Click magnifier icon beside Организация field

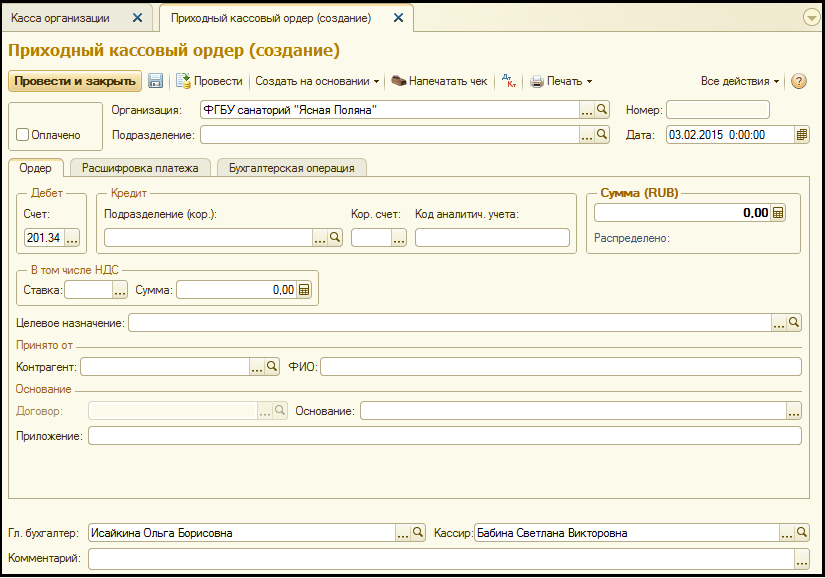pyautogui.click(x=602, y=110)
